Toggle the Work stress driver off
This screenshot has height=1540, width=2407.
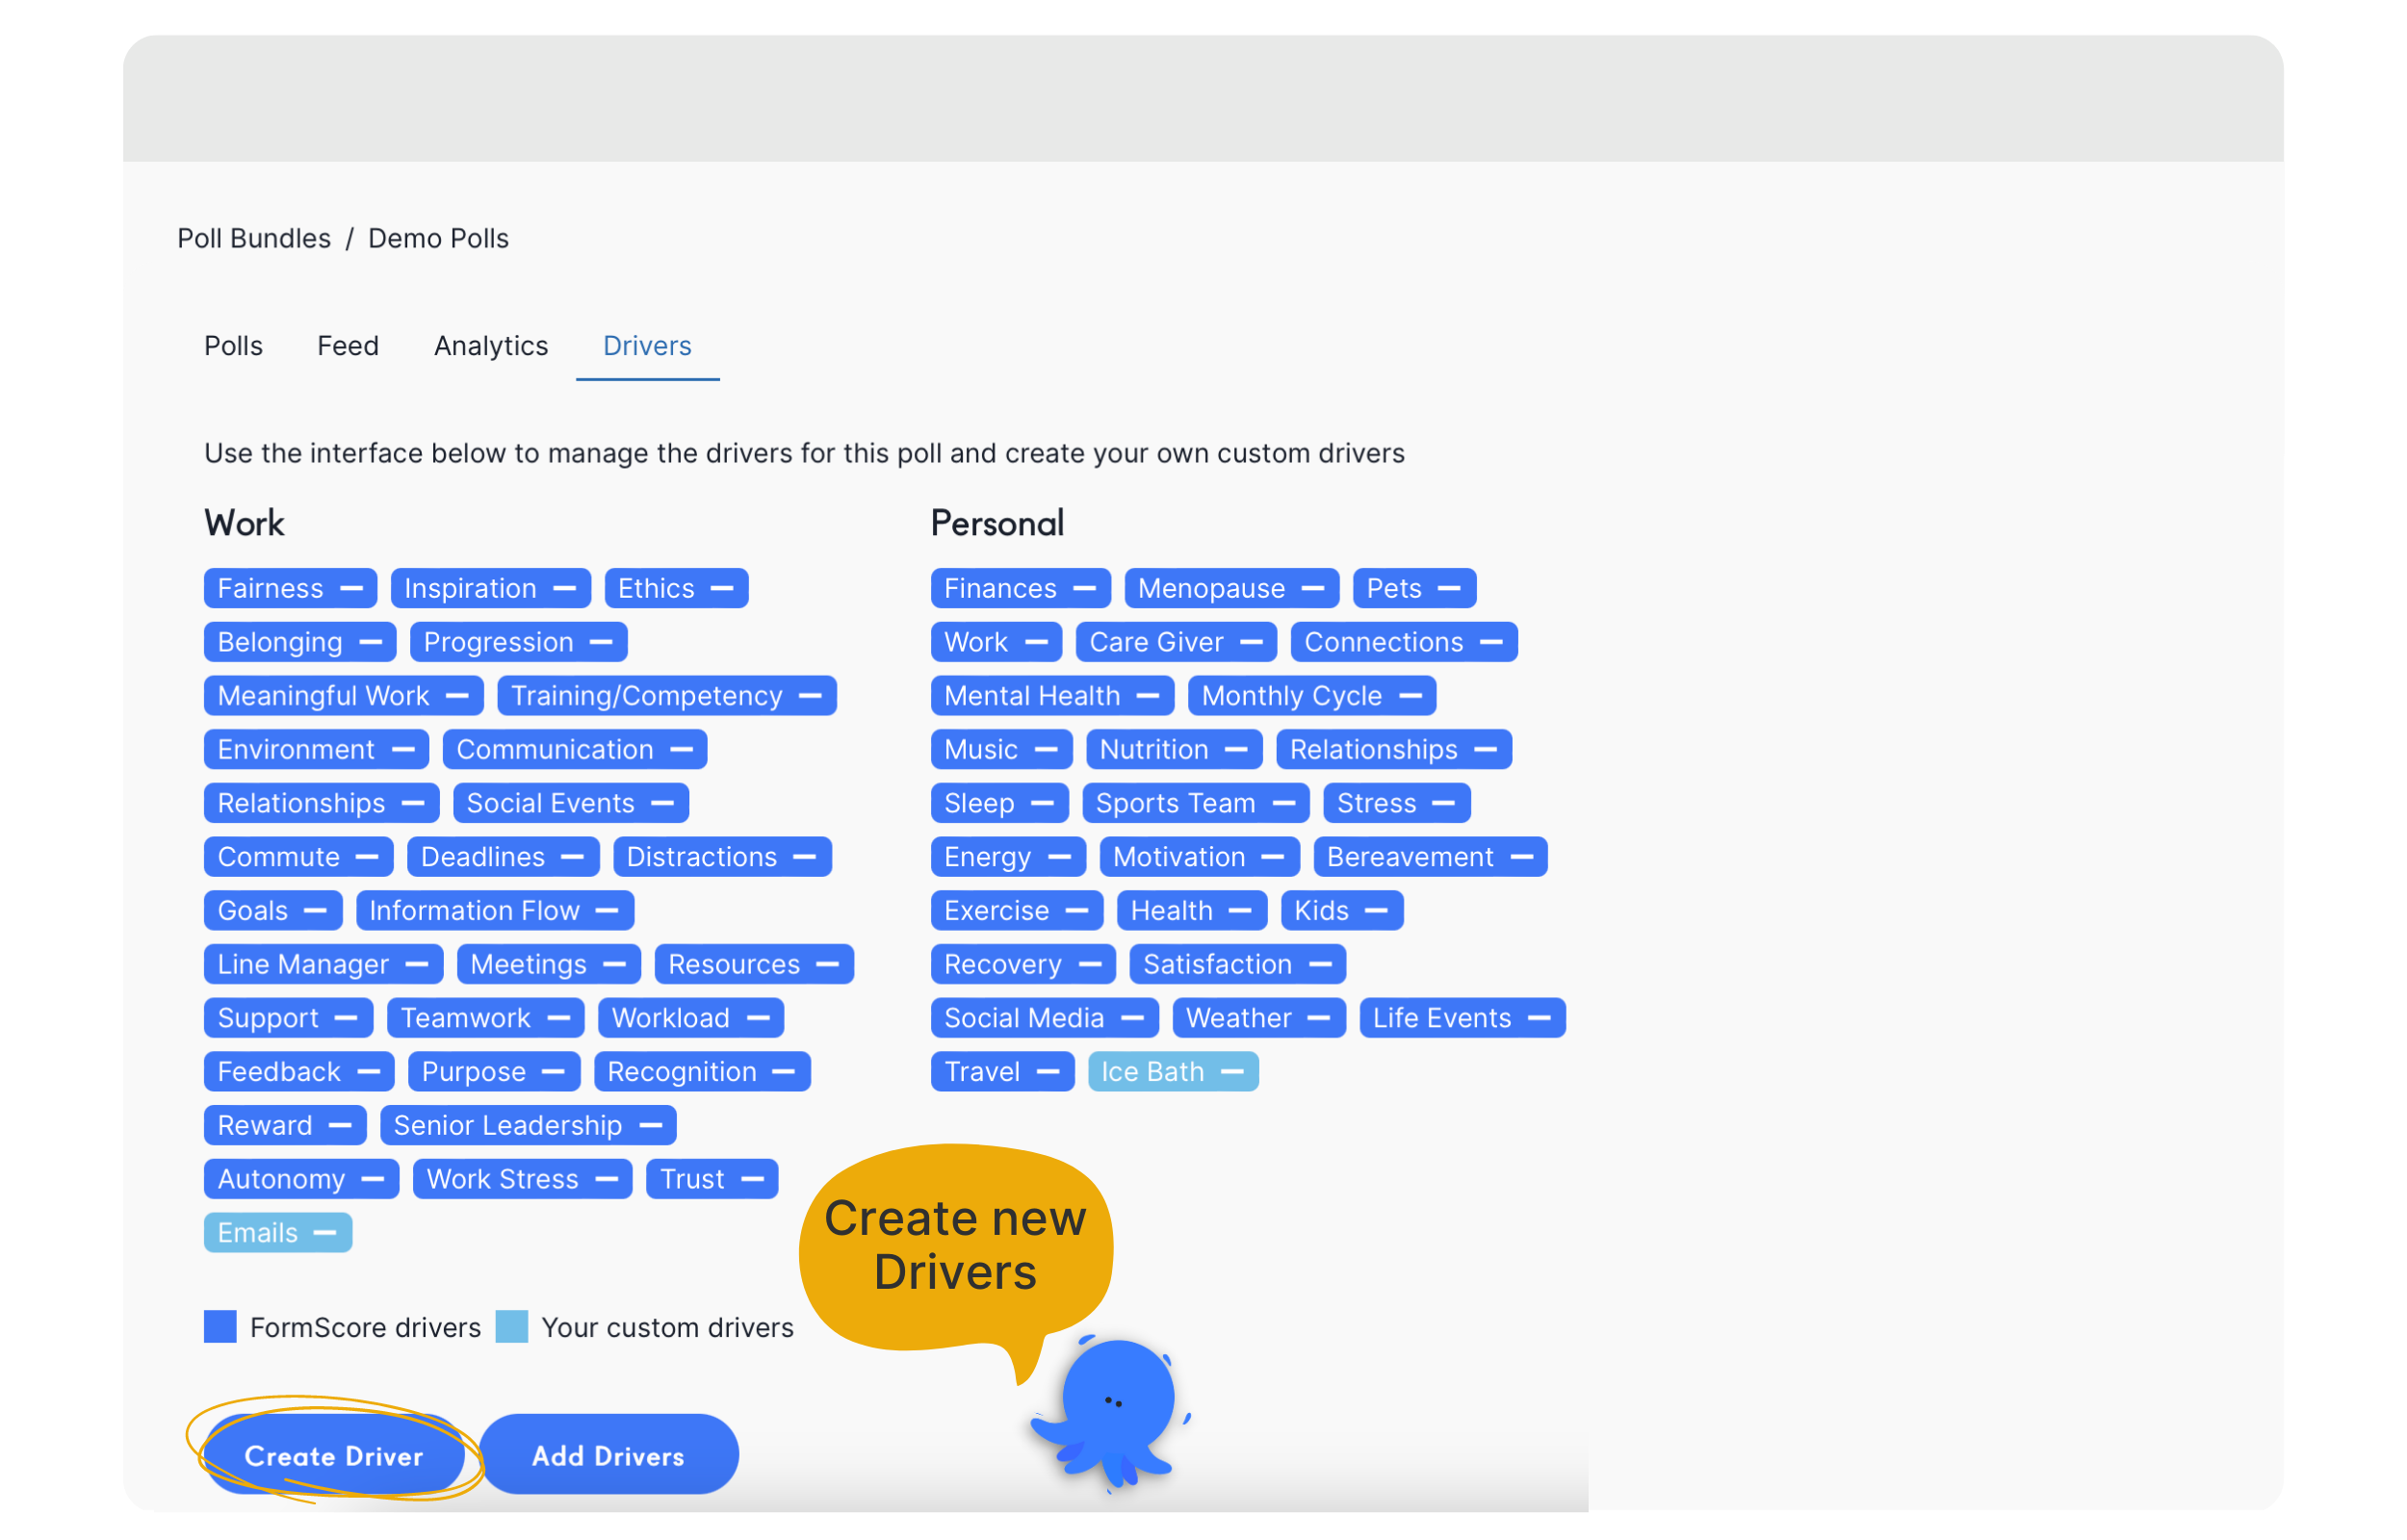[610, 1179]
